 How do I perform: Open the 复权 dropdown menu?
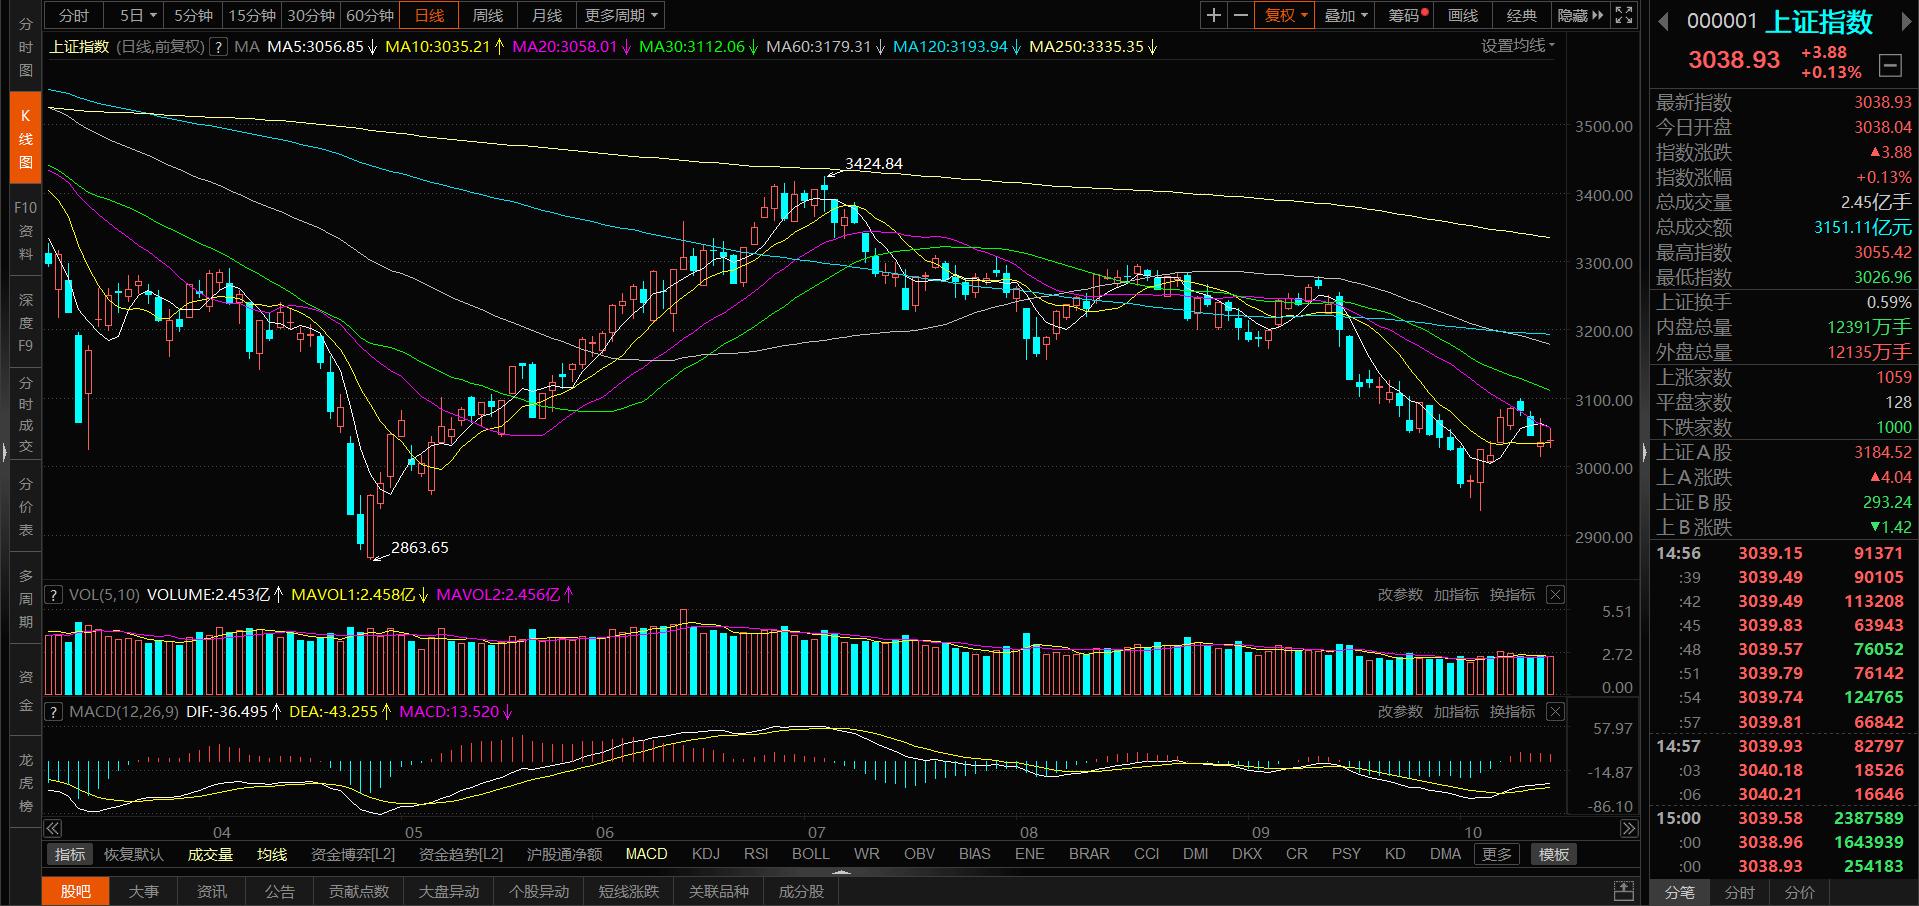pyautogui.click(x=1286, y=15)
